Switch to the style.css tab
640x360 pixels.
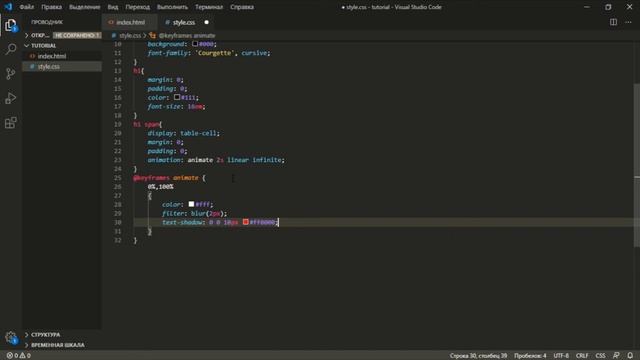184,22
